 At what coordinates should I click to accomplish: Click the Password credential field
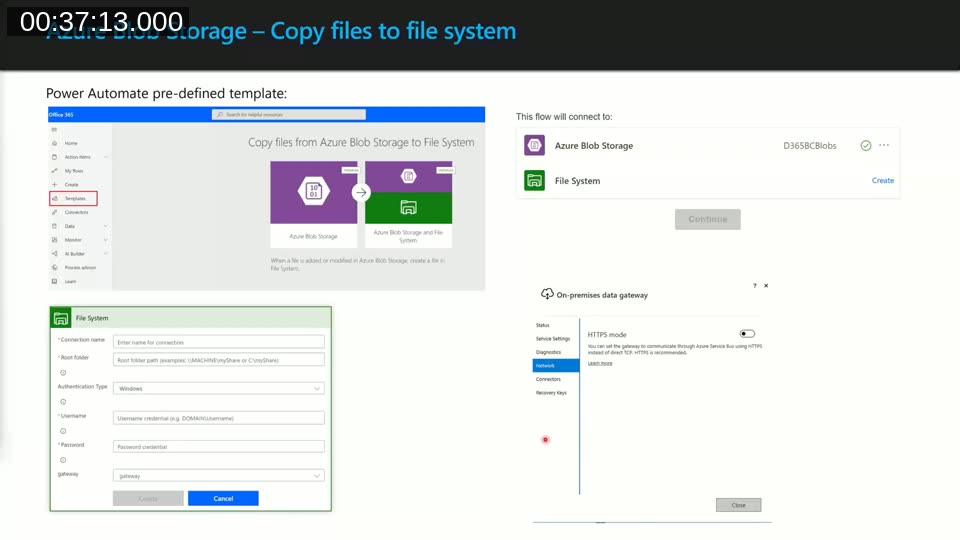pyautogui.click(x=219, y=447)
